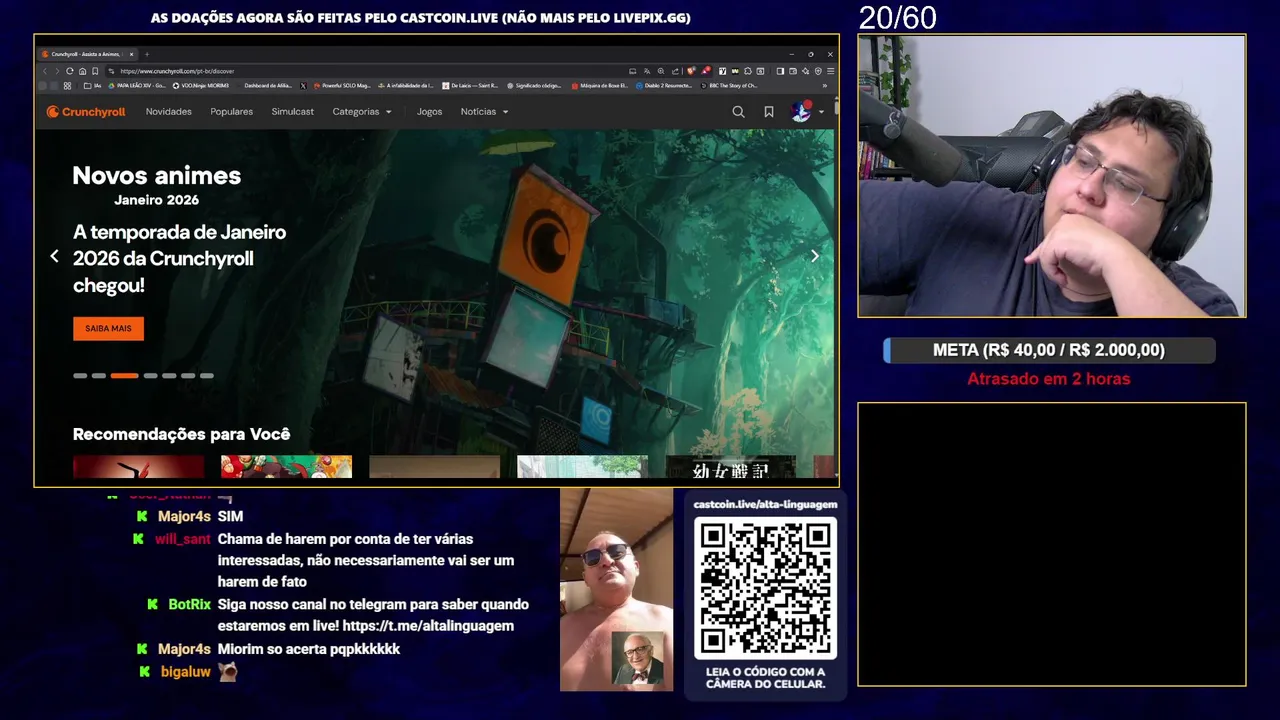Toggle bookmark for this page in address bar
The height and width of the screenshot is (720, 1280).
(95, 71)
